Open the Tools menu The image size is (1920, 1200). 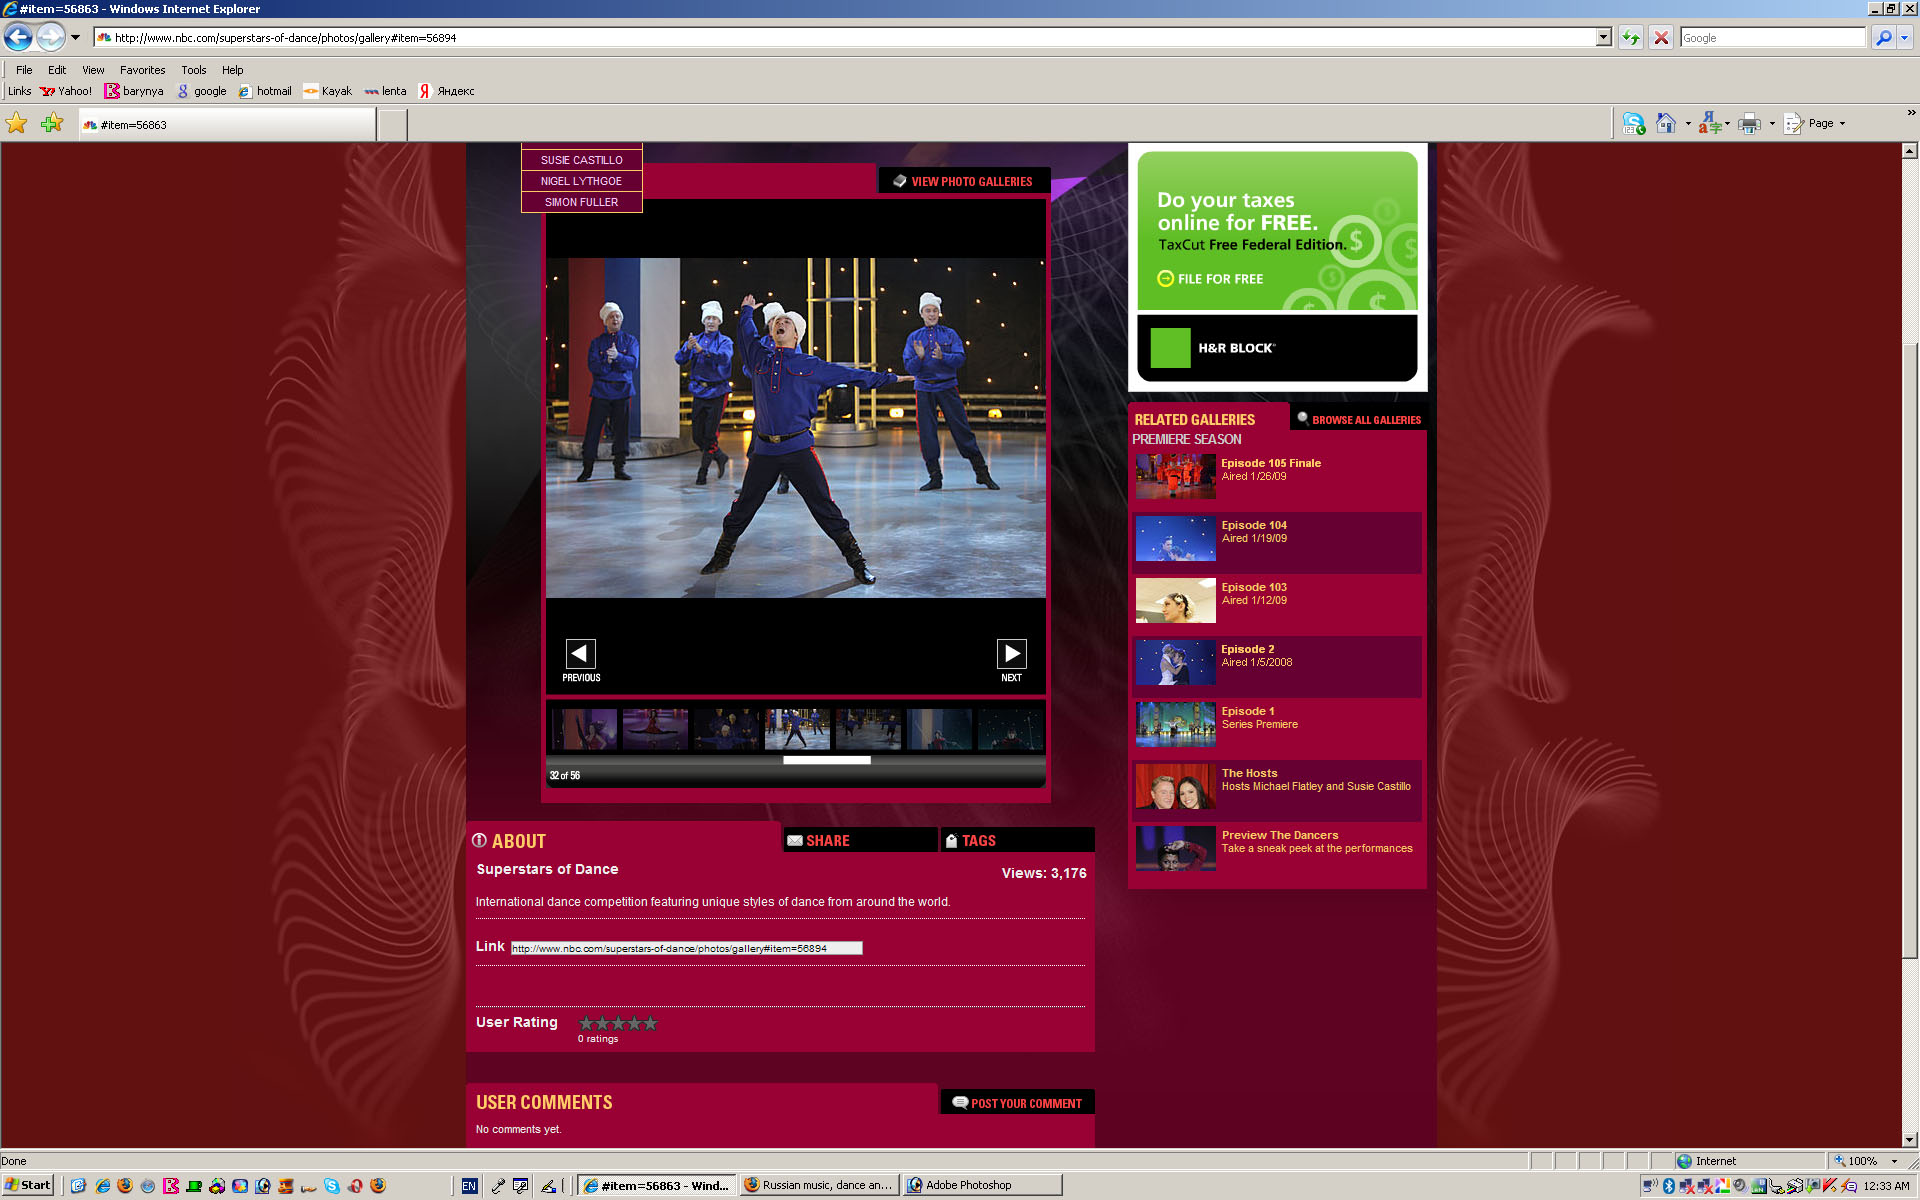tap(193, 70)
